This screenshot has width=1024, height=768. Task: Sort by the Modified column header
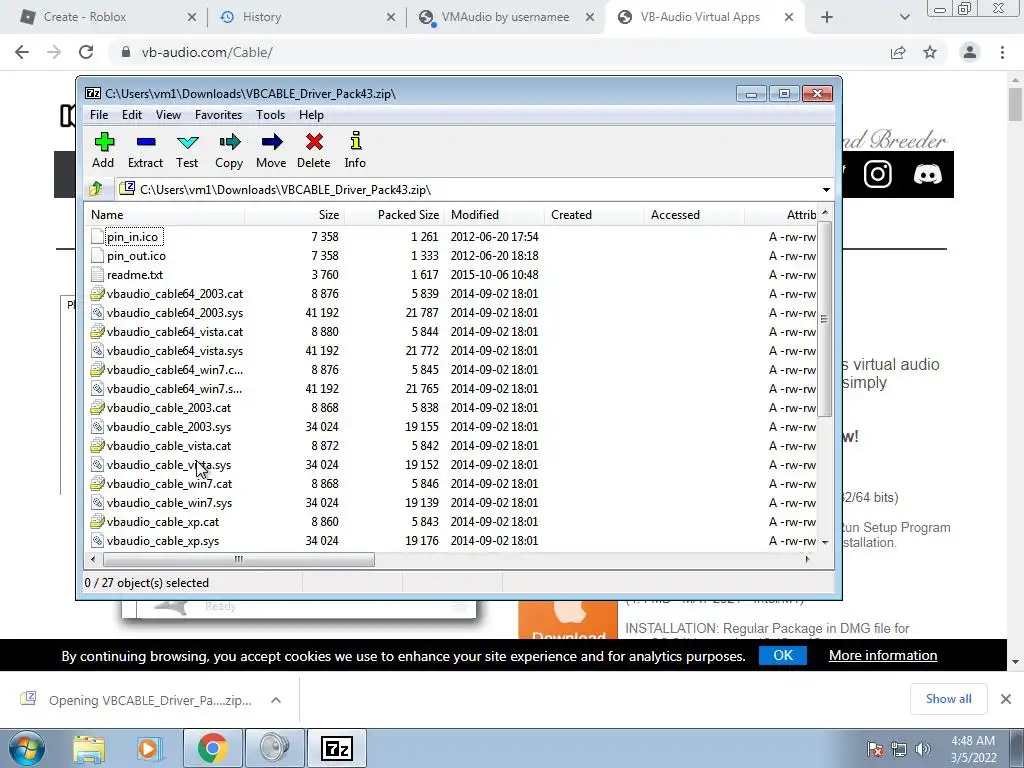tap(494, 215)
